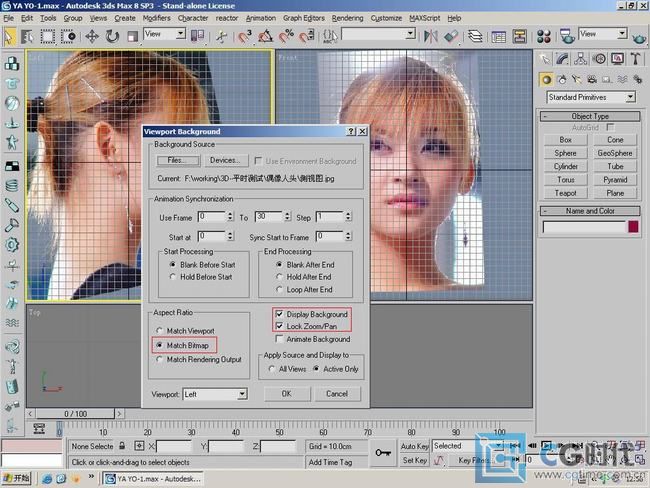Open the MAXScript menu
The width and height of the screenshot is (650, 488).
424,18
